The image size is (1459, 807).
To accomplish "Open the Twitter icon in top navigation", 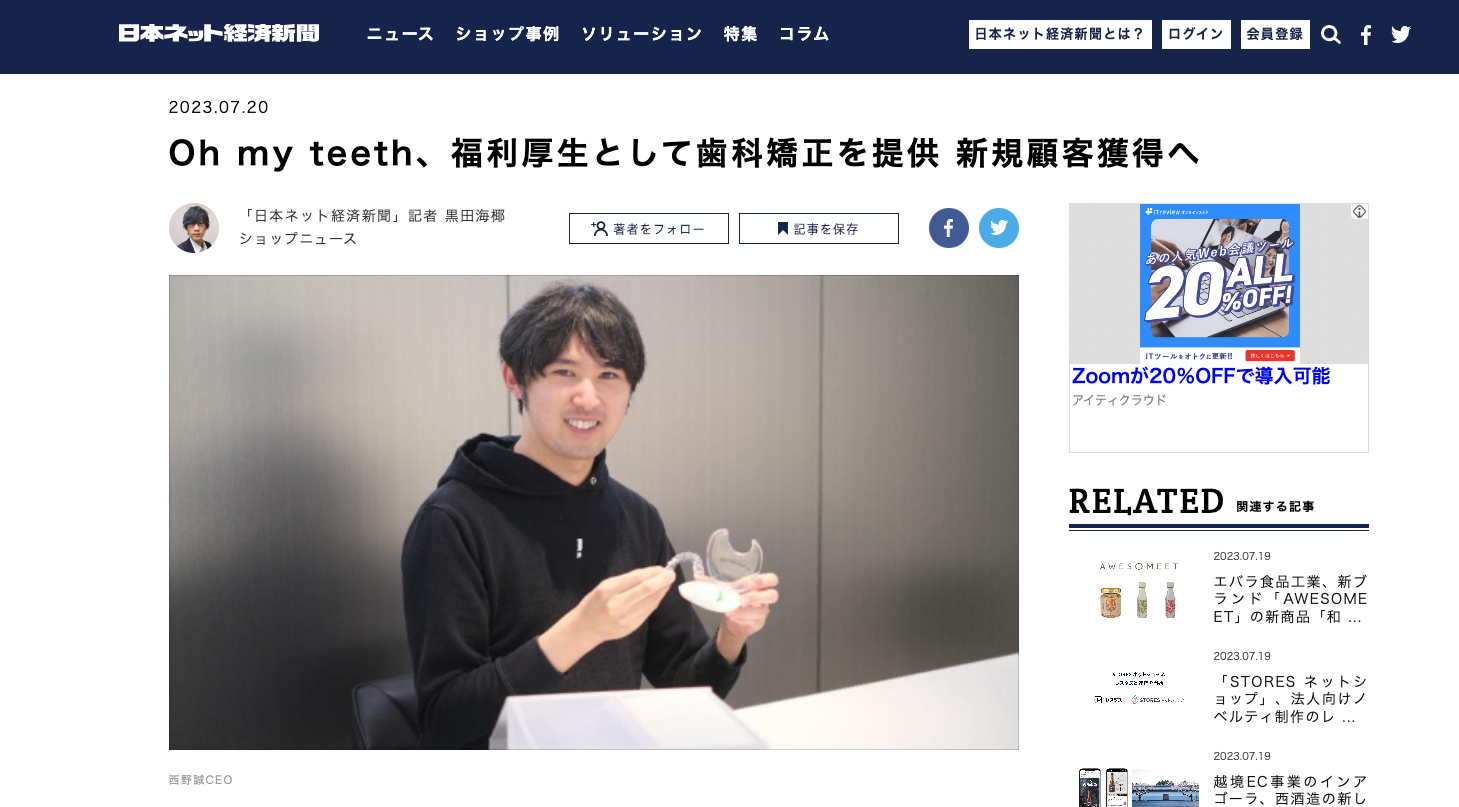I will coord(1401,35).
